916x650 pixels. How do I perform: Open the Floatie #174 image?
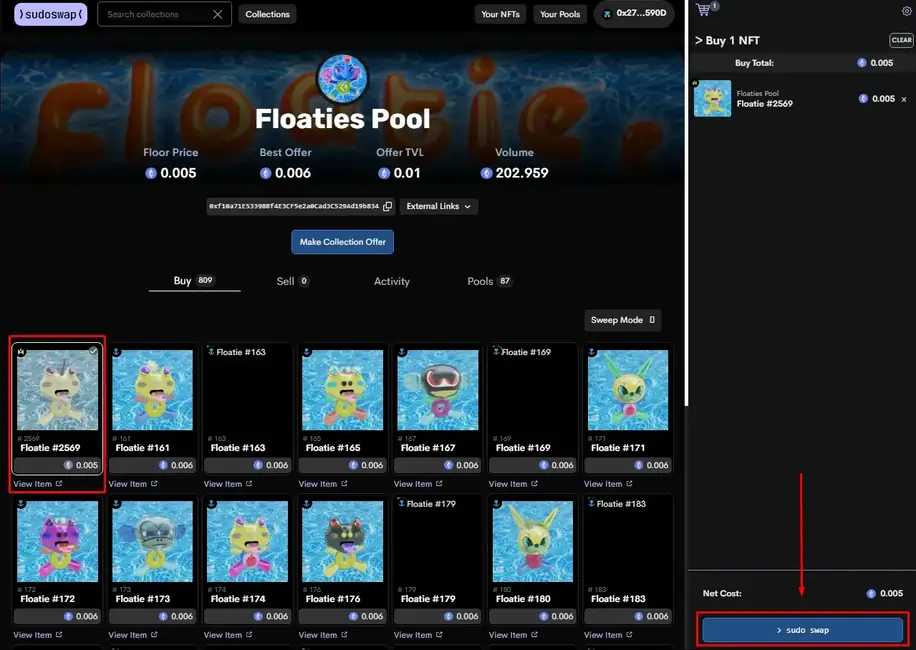click(x=248, y=541)
